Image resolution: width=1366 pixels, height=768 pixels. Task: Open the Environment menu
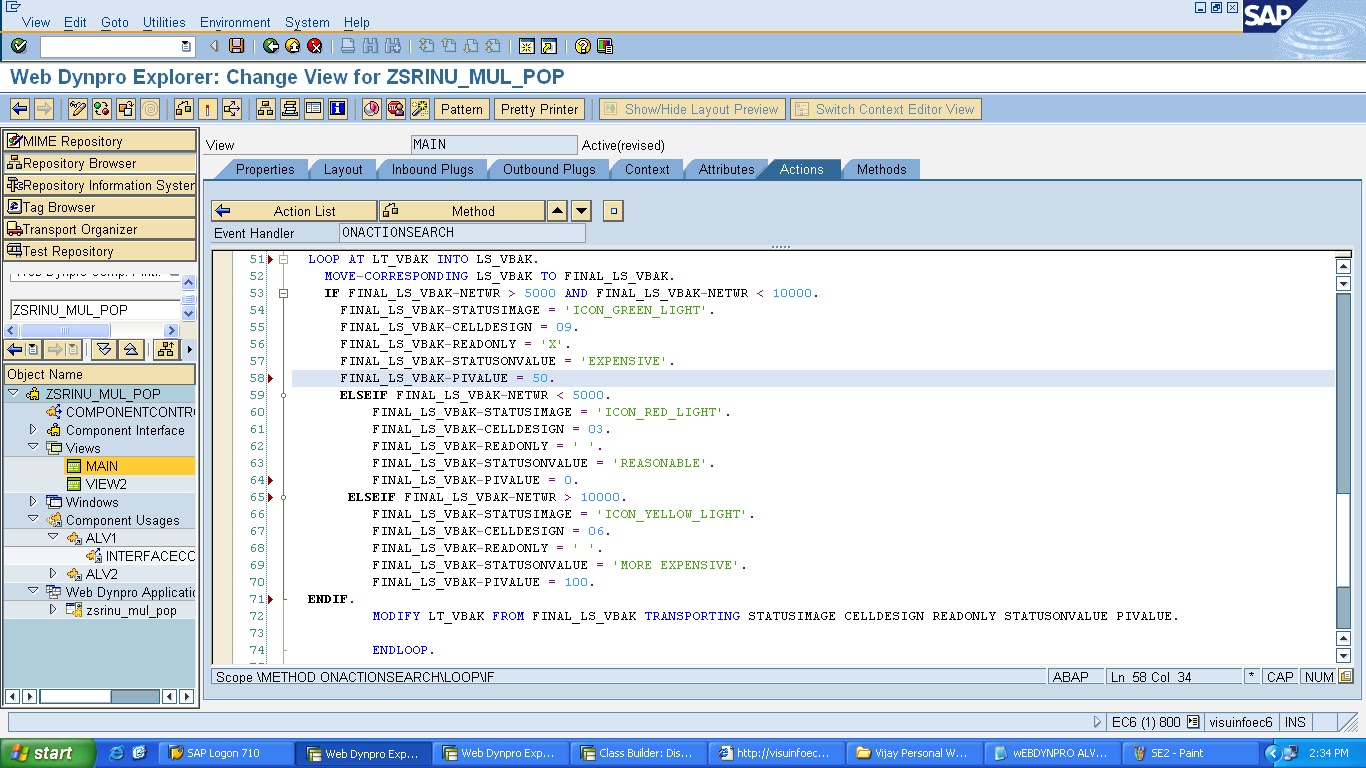(235, 22)
